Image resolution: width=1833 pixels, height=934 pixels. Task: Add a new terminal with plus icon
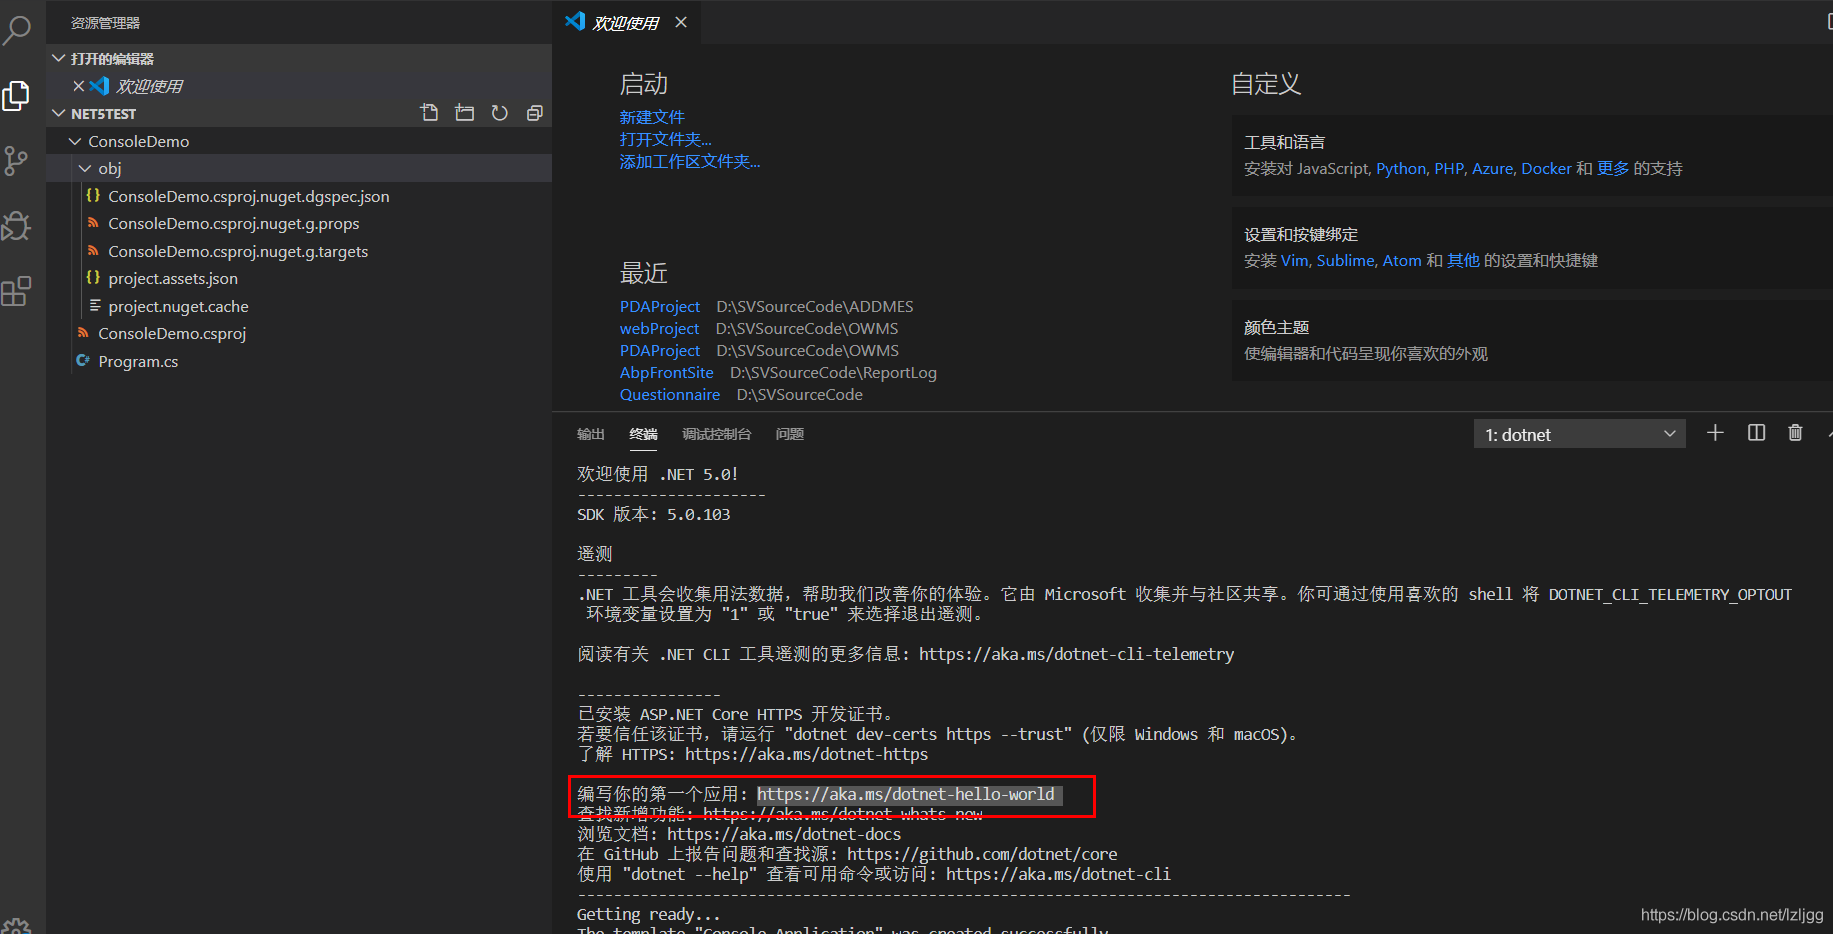1715,433
